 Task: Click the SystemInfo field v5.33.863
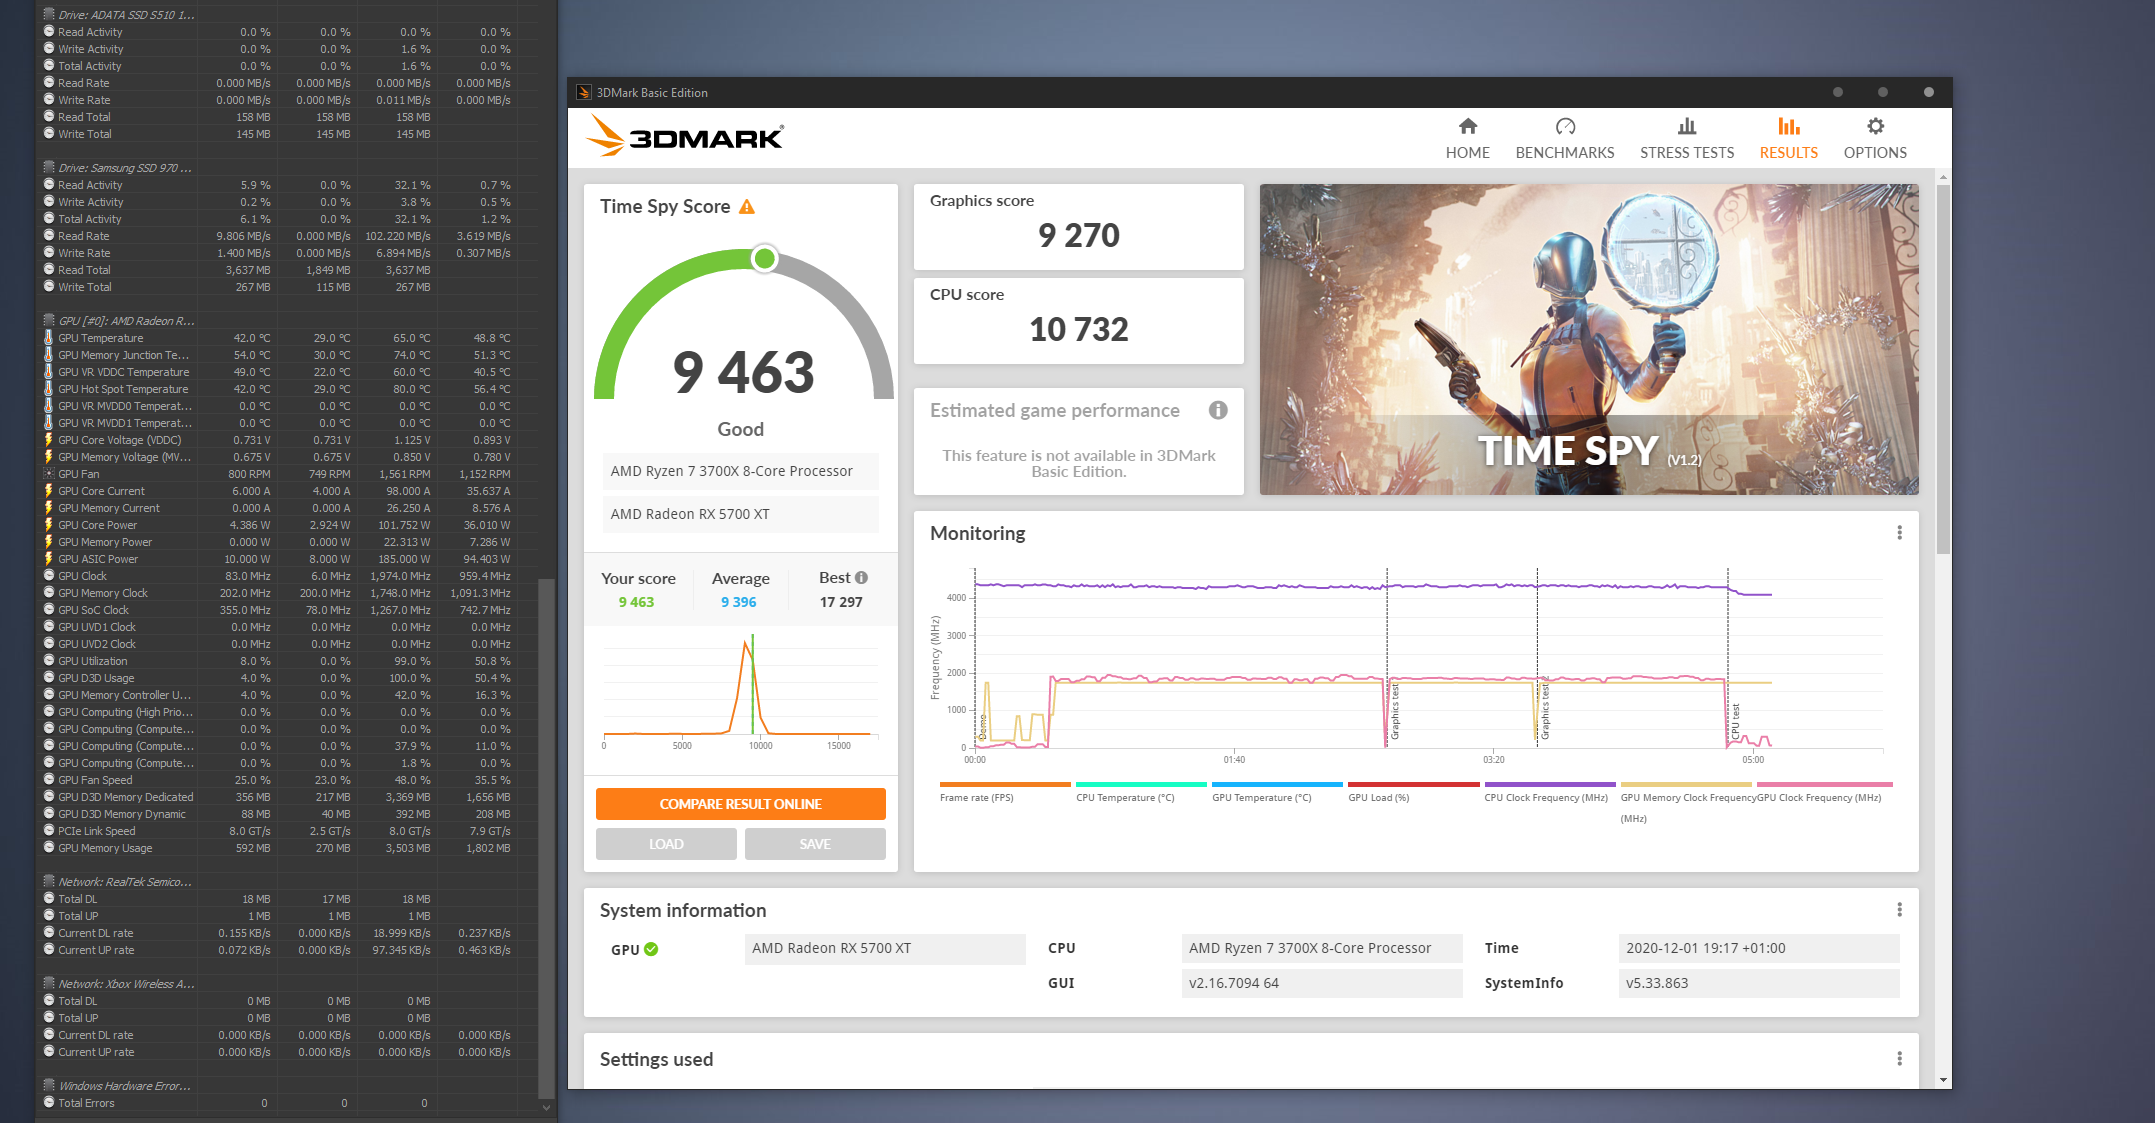tap(1758, 984)
